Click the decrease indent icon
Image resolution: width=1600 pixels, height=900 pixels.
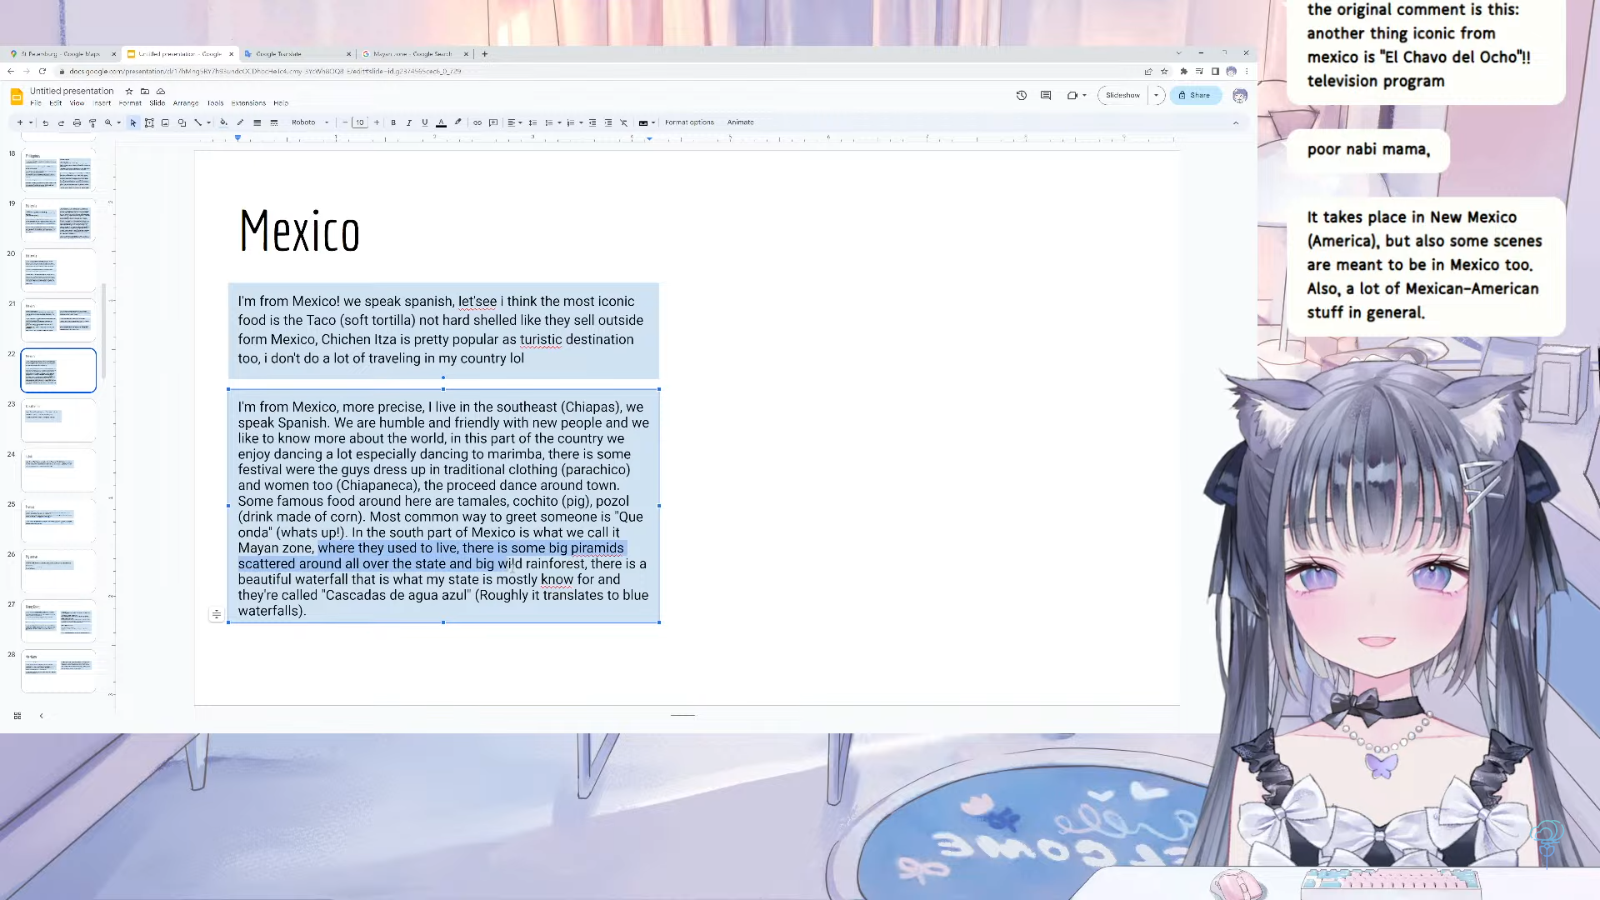tap(592, 122)
